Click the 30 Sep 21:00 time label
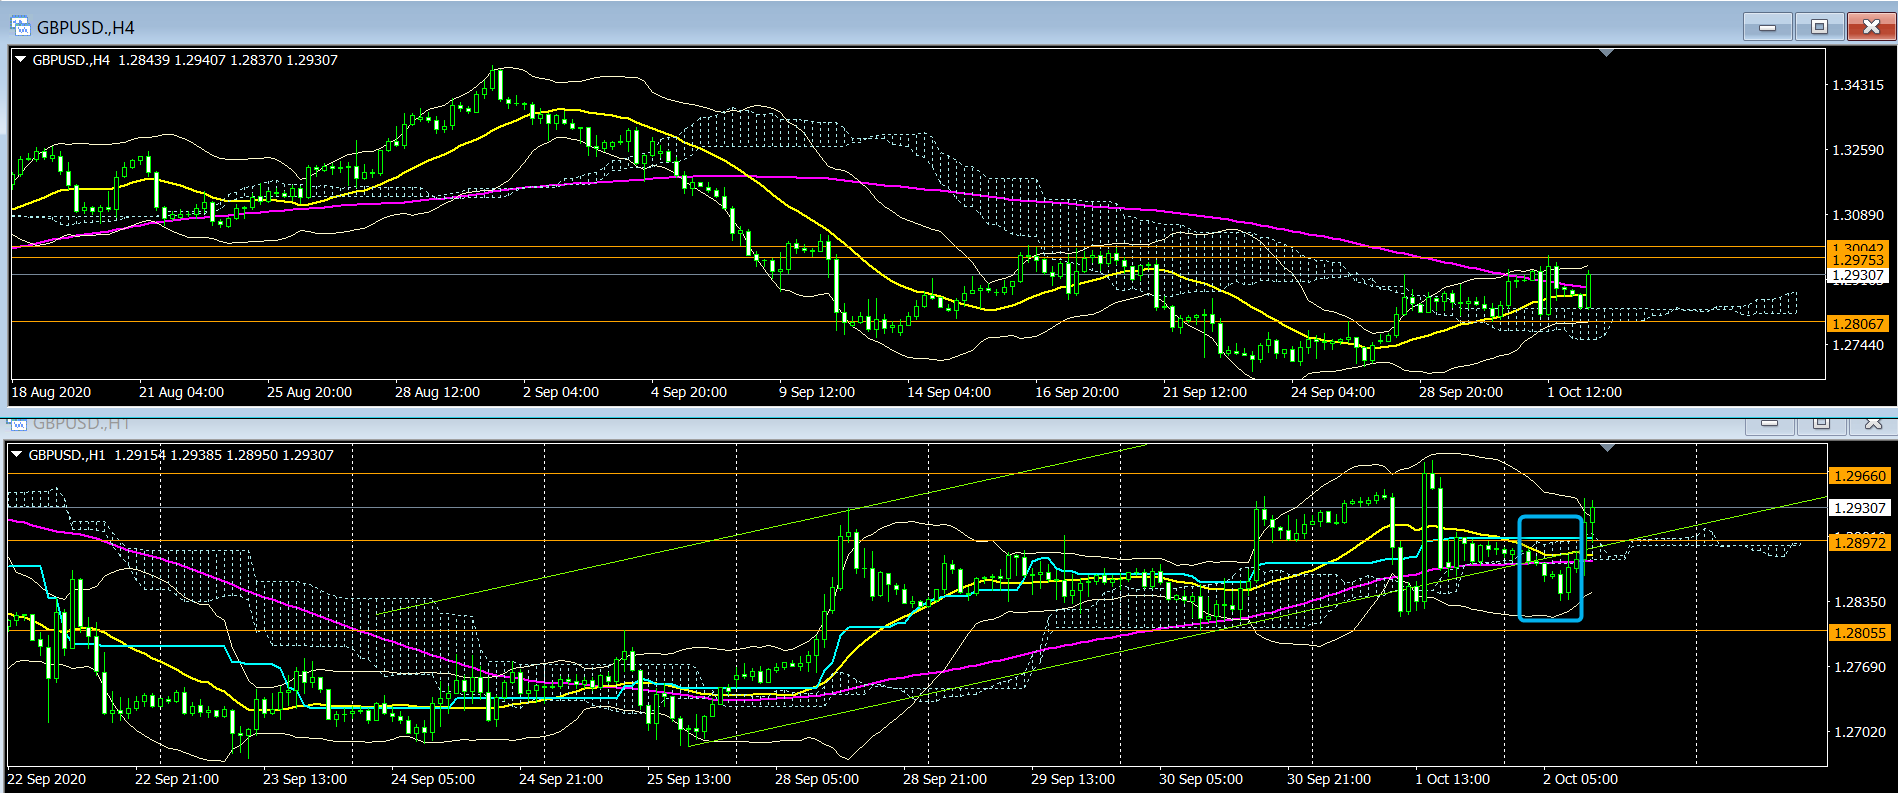The width and height of the screenshot is (1898, 793). point(1329,779)
